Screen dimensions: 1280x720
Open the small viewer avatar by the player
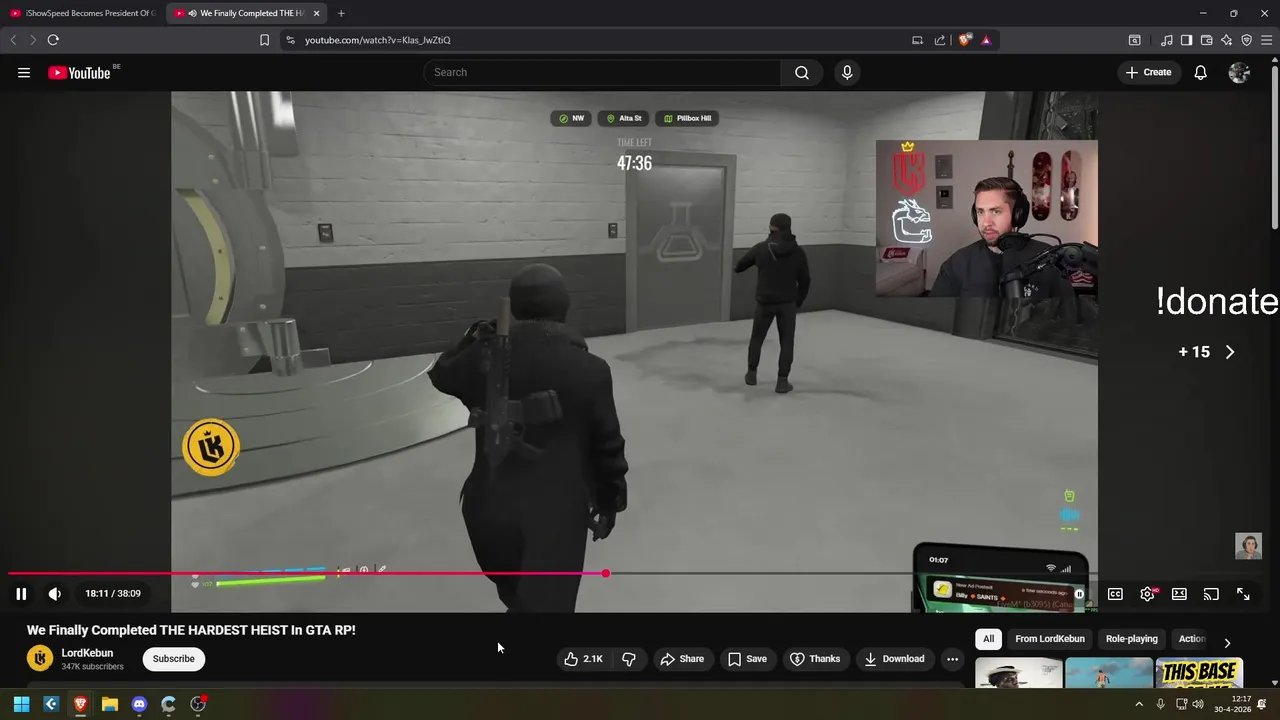[1248, 545]
